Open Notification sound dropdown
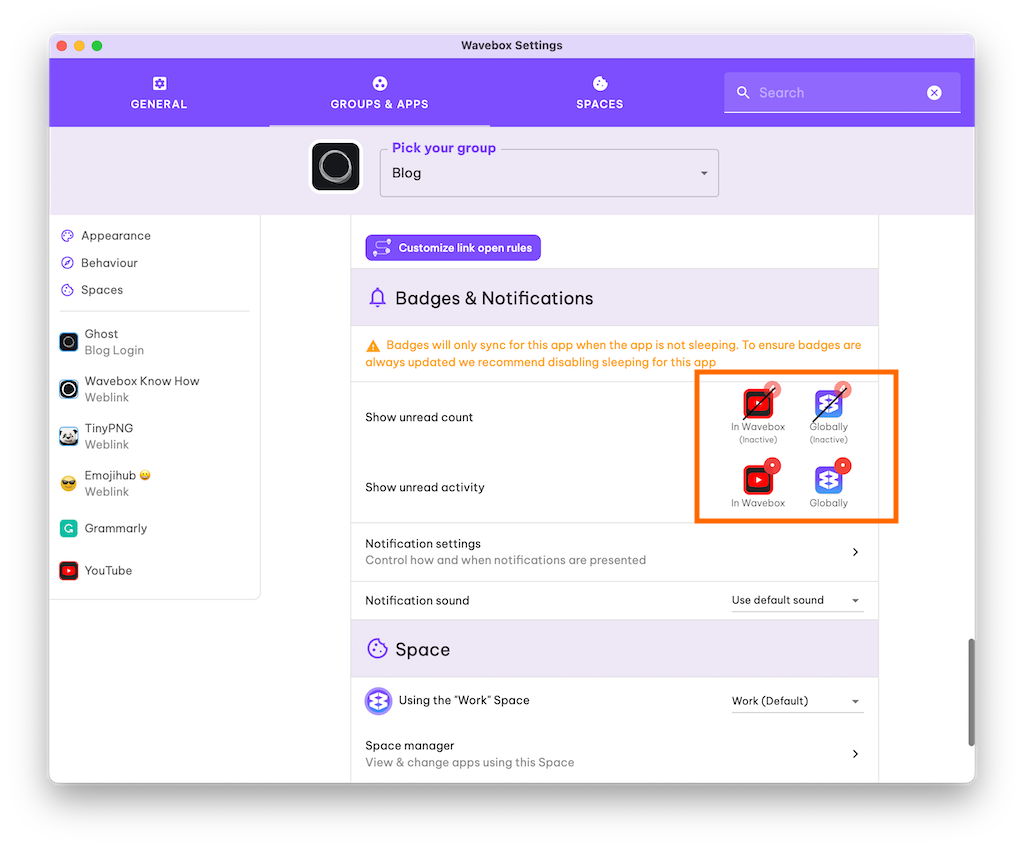Viewport: 1024px width, 848px height. (797, 600)
